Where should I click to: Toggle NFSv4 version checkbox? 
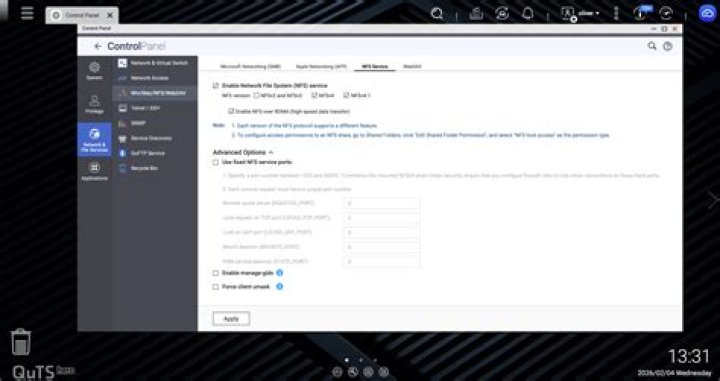(x=315, y=95)
